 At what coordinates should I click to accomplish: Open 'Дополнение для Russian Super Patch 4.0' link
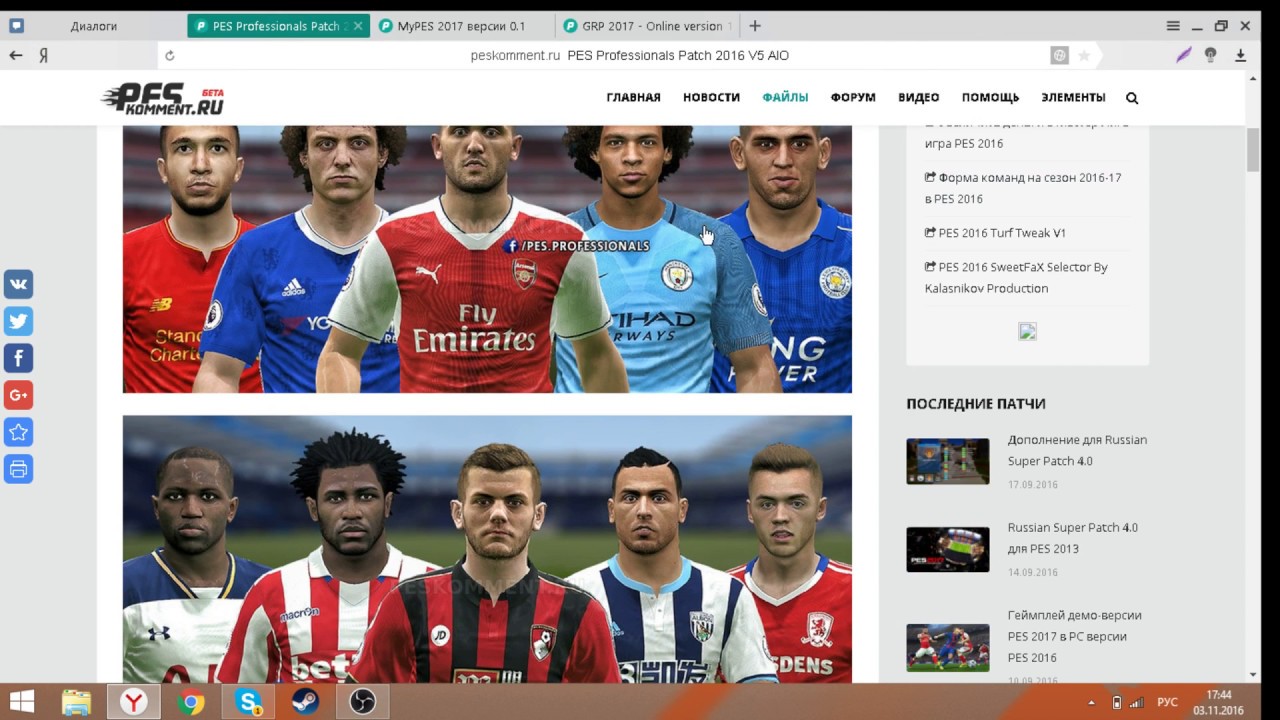1077,450
